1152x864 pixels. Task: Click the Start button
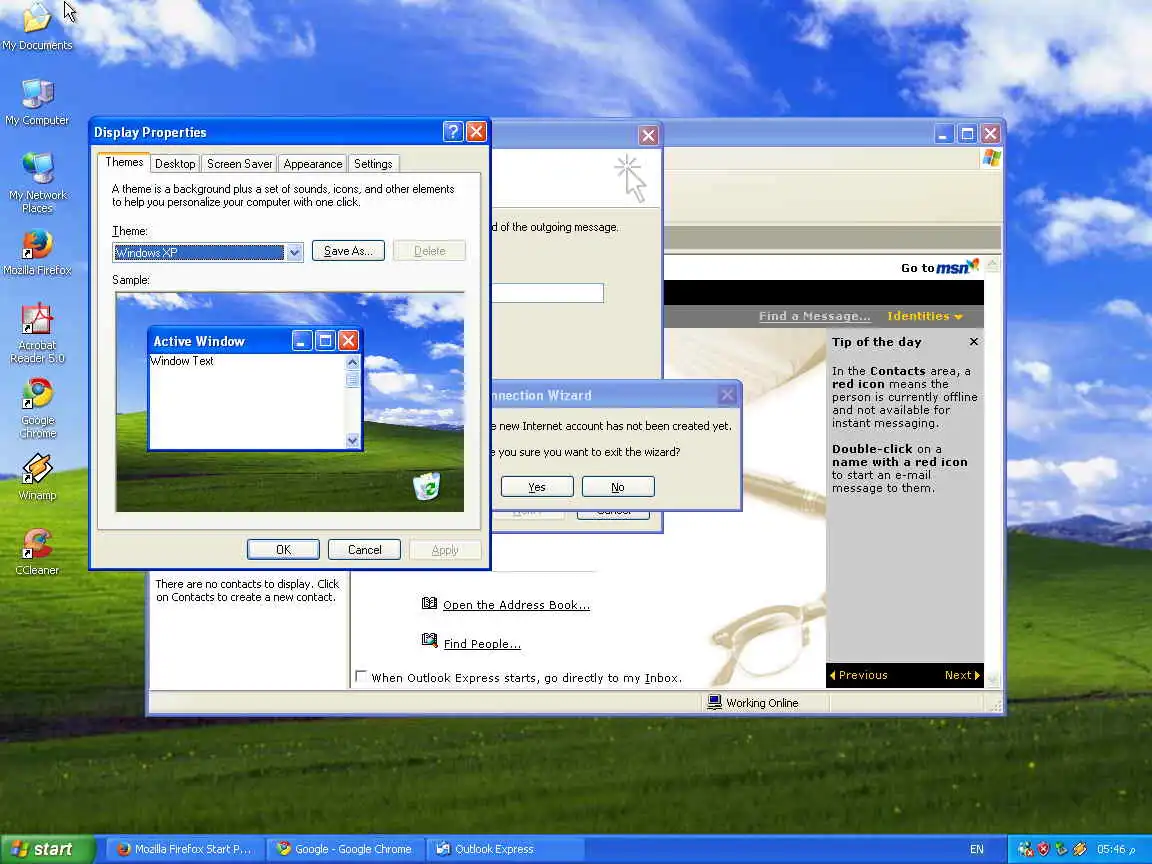47,849
